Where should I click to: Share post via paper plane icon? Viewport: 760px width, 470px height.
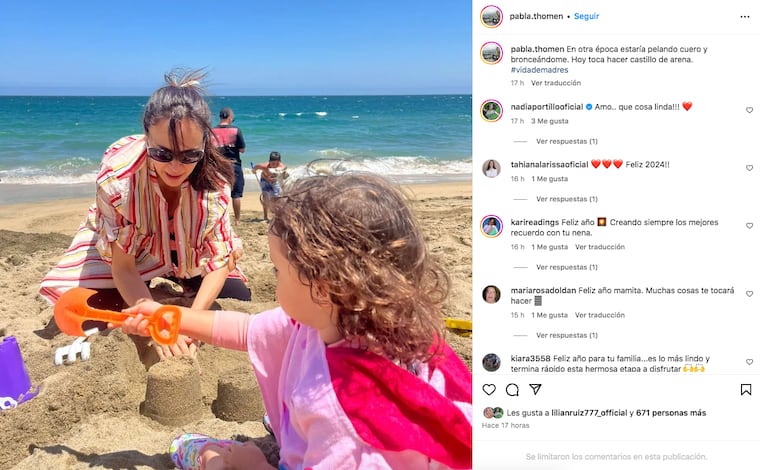(535, 389)
